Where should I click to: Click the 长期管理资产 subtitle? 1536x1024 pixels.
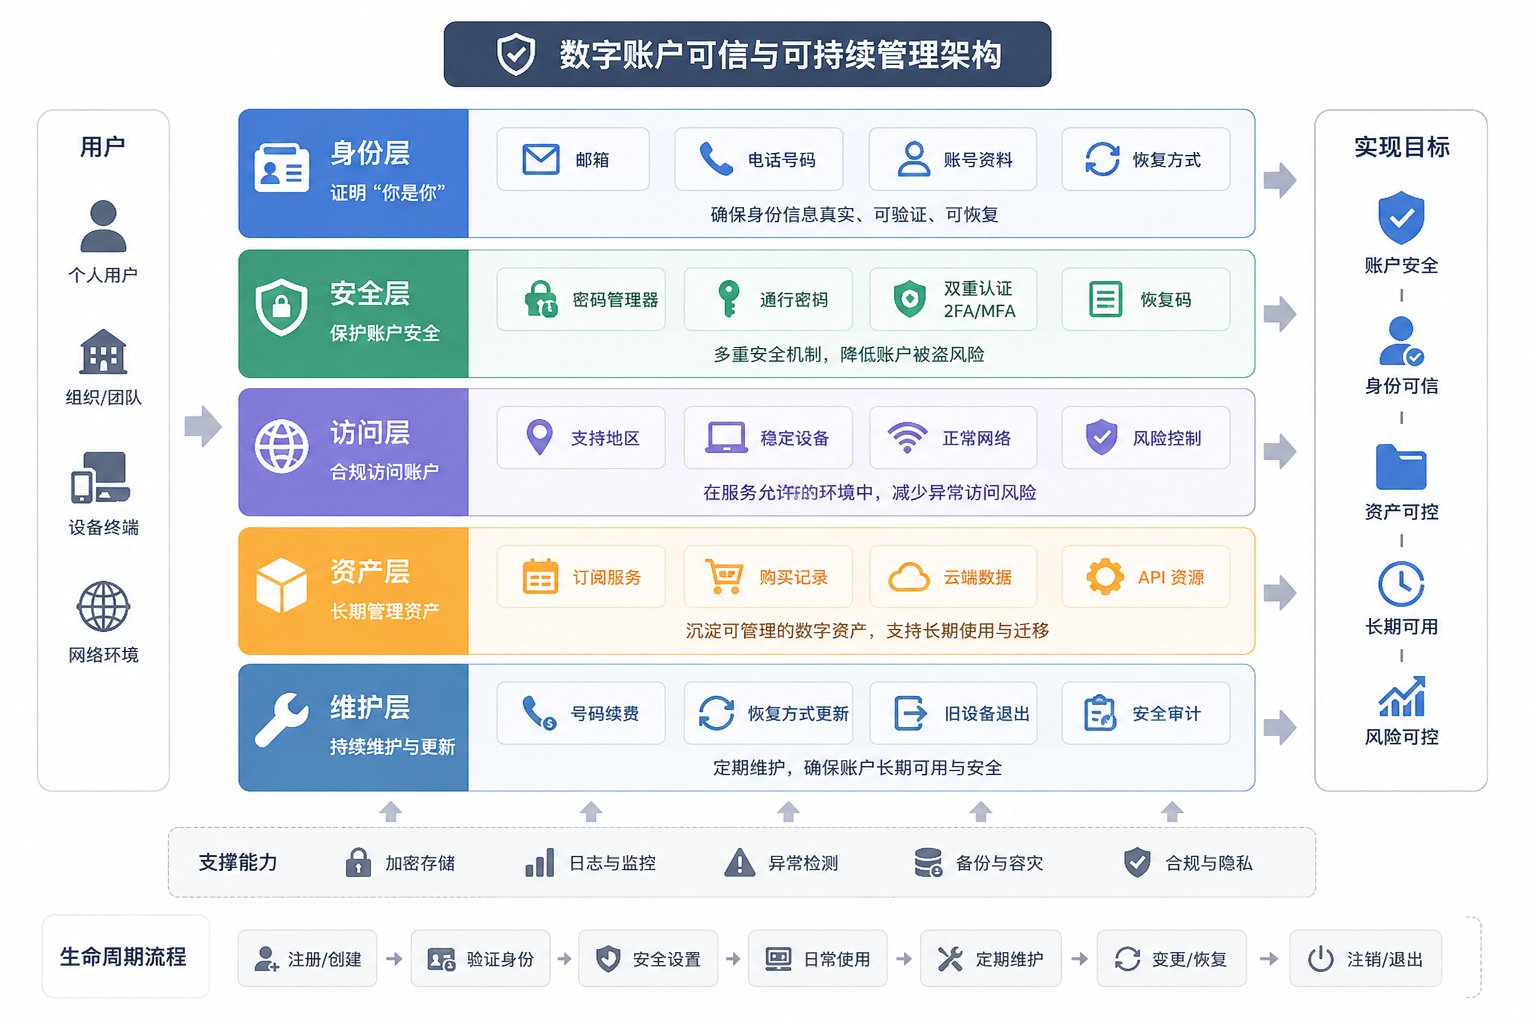pos(385,610)
